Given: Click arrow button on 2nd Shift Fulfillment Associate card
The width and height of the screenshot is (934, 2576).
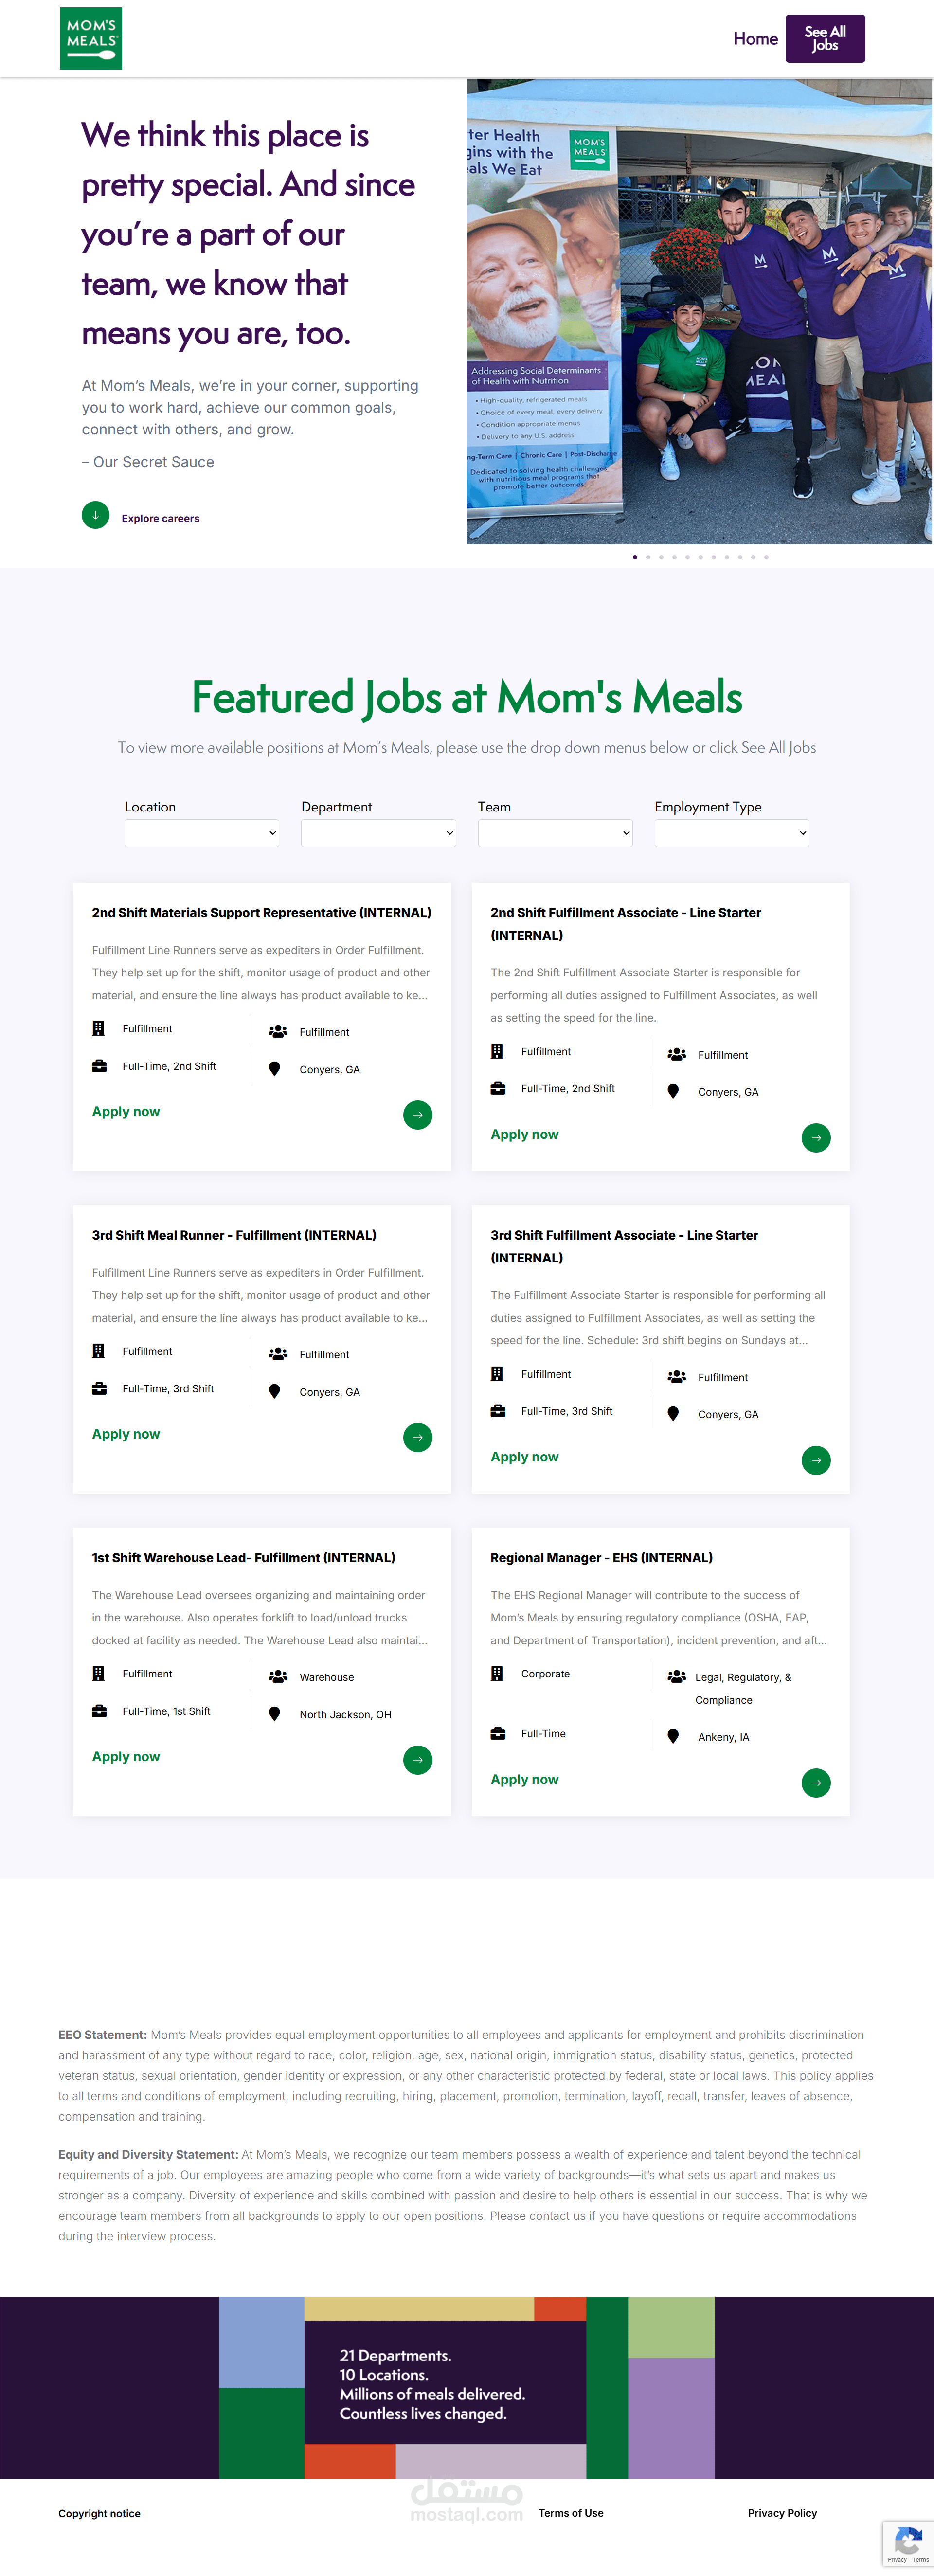Looking at the screenshot, I should pyautogui.click(x=816, y=1138).
